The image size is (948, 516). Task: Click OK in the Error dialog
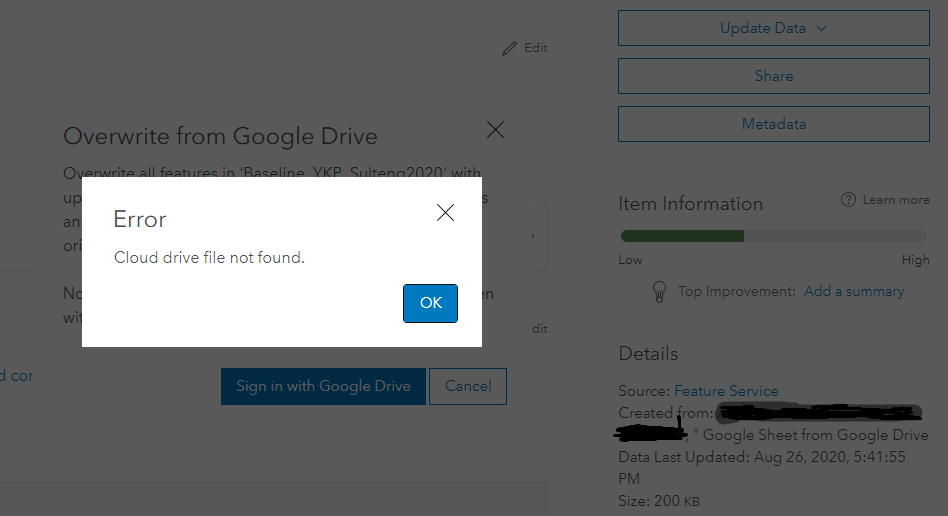tap(430, 303)
